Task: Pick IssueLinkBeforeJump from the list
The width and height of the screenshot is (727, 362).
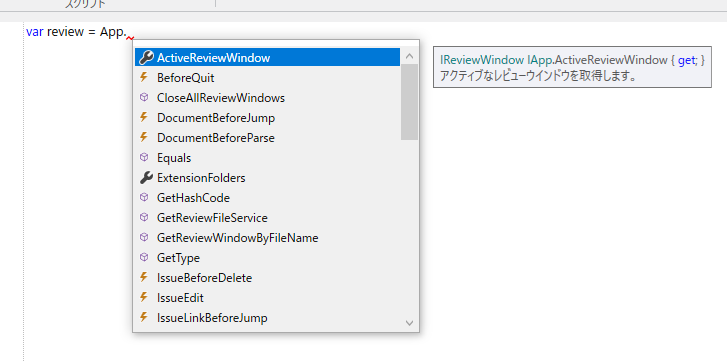Action: coord(268,318)
